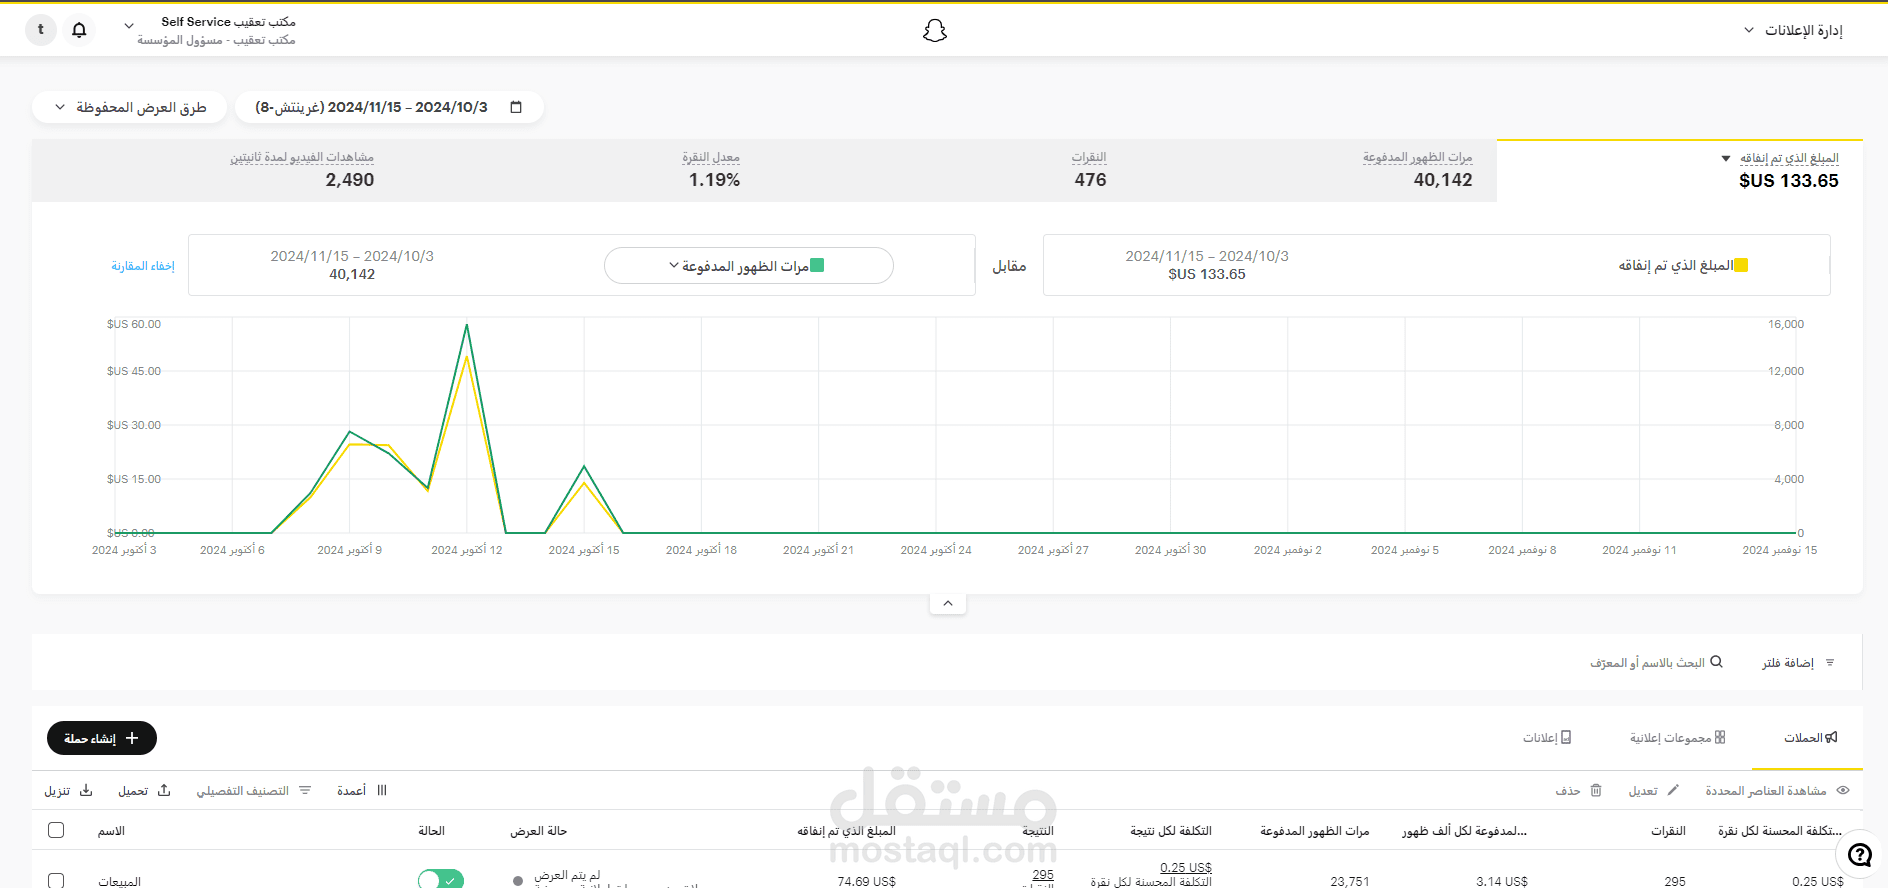This screenshot has width=1888, height=888.
Task: Open the user avatar 't' menu
Action: tap(41, 30)
